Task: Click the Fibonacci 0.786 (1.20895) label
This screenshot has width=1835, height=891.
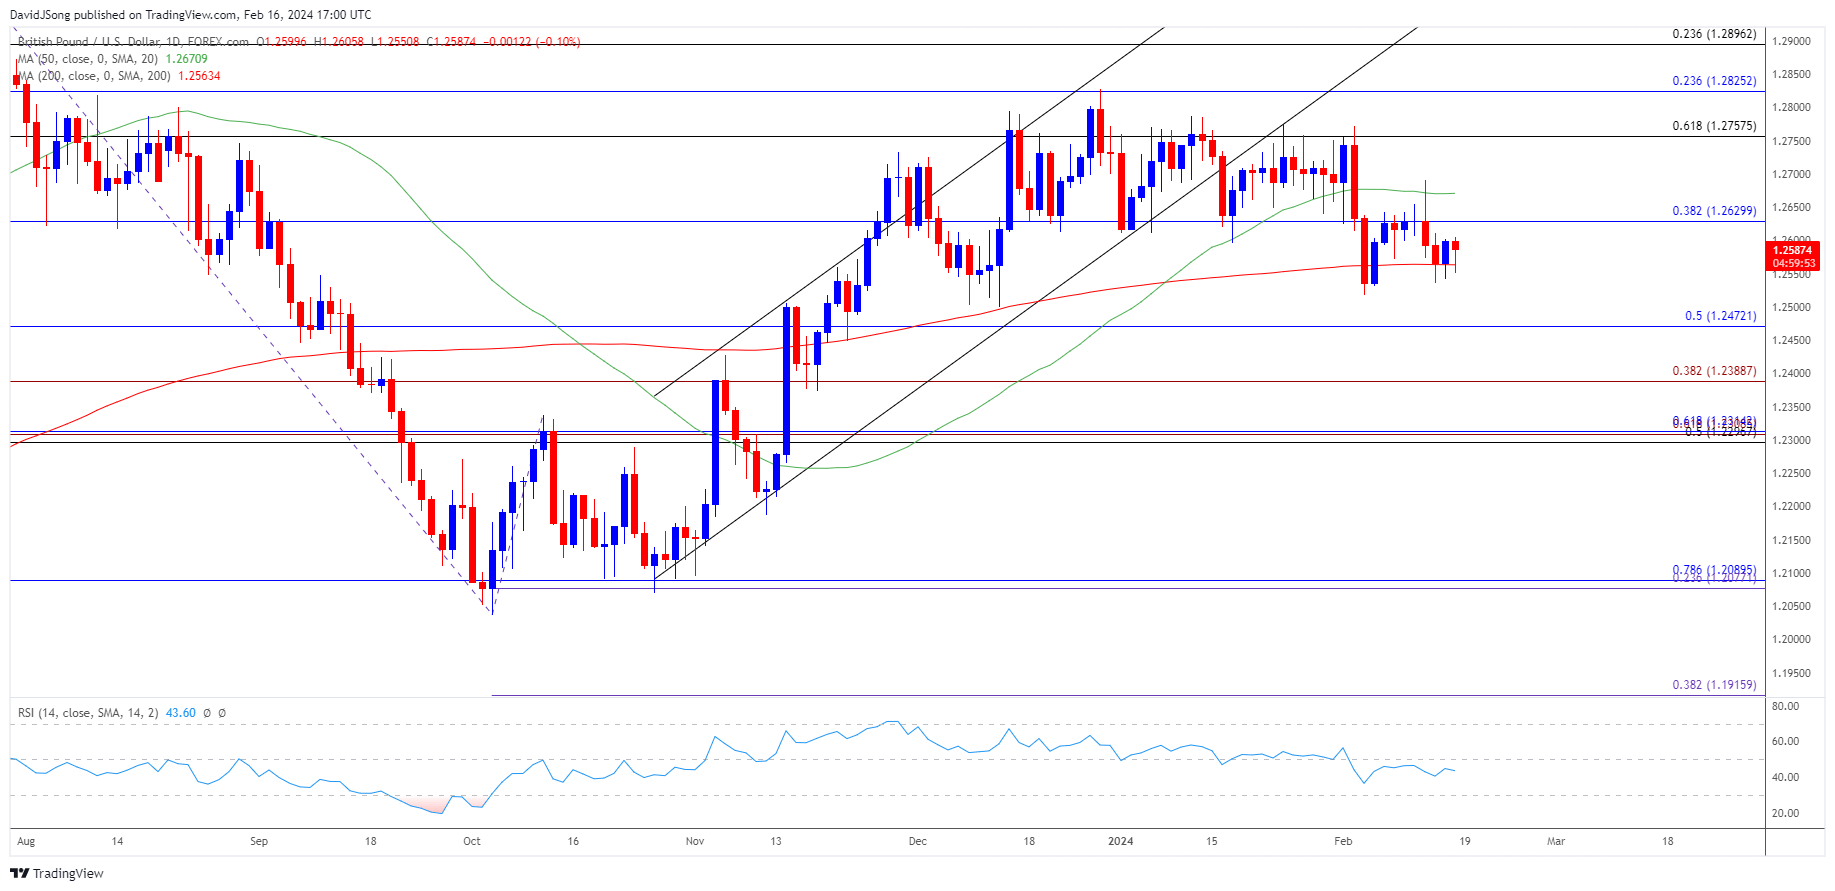Action: click(1714, 570)
